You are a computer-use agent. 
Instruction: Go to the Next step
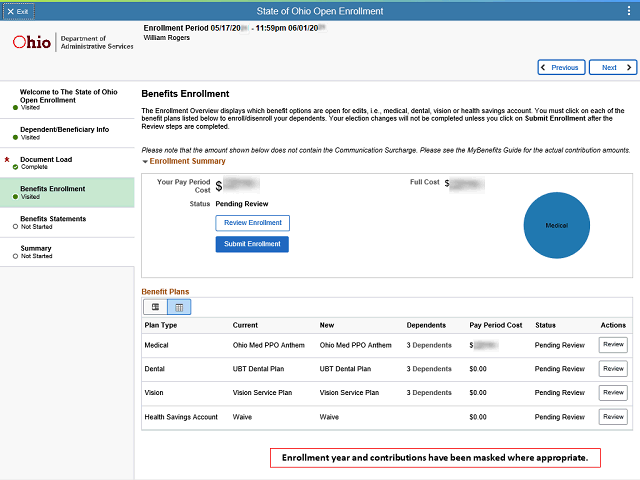pos(613,67)
